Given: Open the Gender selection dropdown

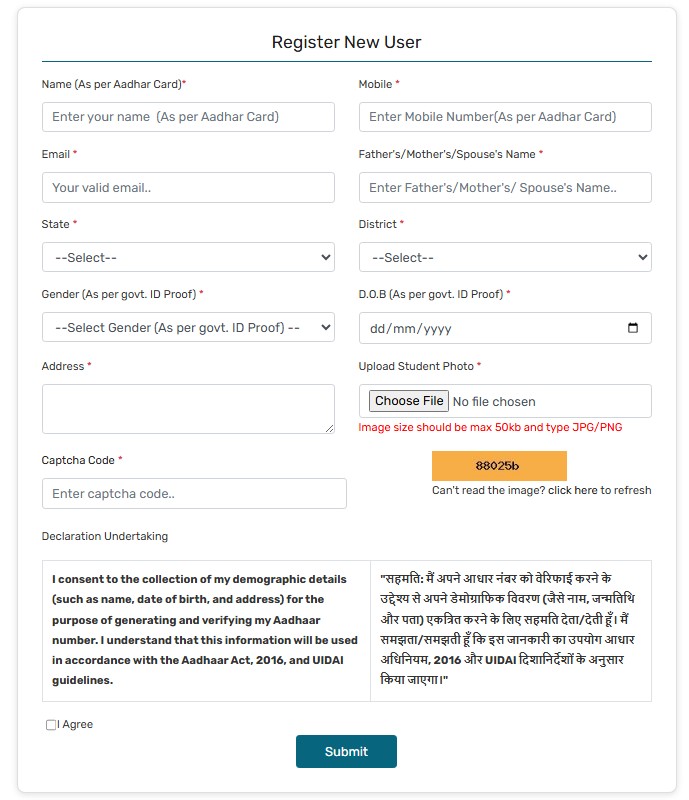Looking at the screenshot, I should (x=188, y=327).
